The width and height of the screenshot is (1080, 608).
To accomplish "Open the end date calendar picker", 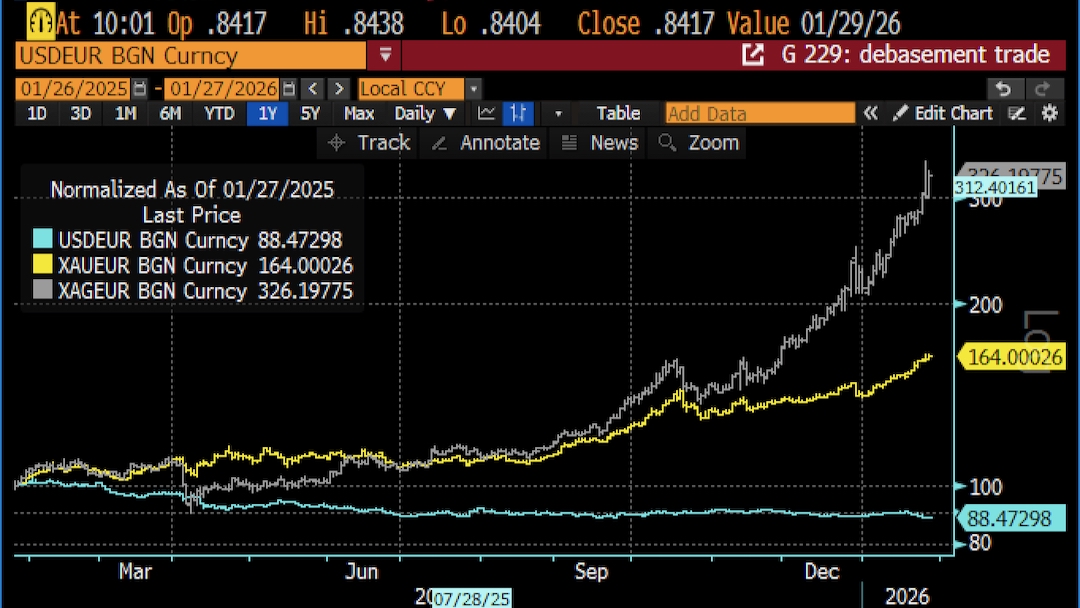I will pos(289,89).
